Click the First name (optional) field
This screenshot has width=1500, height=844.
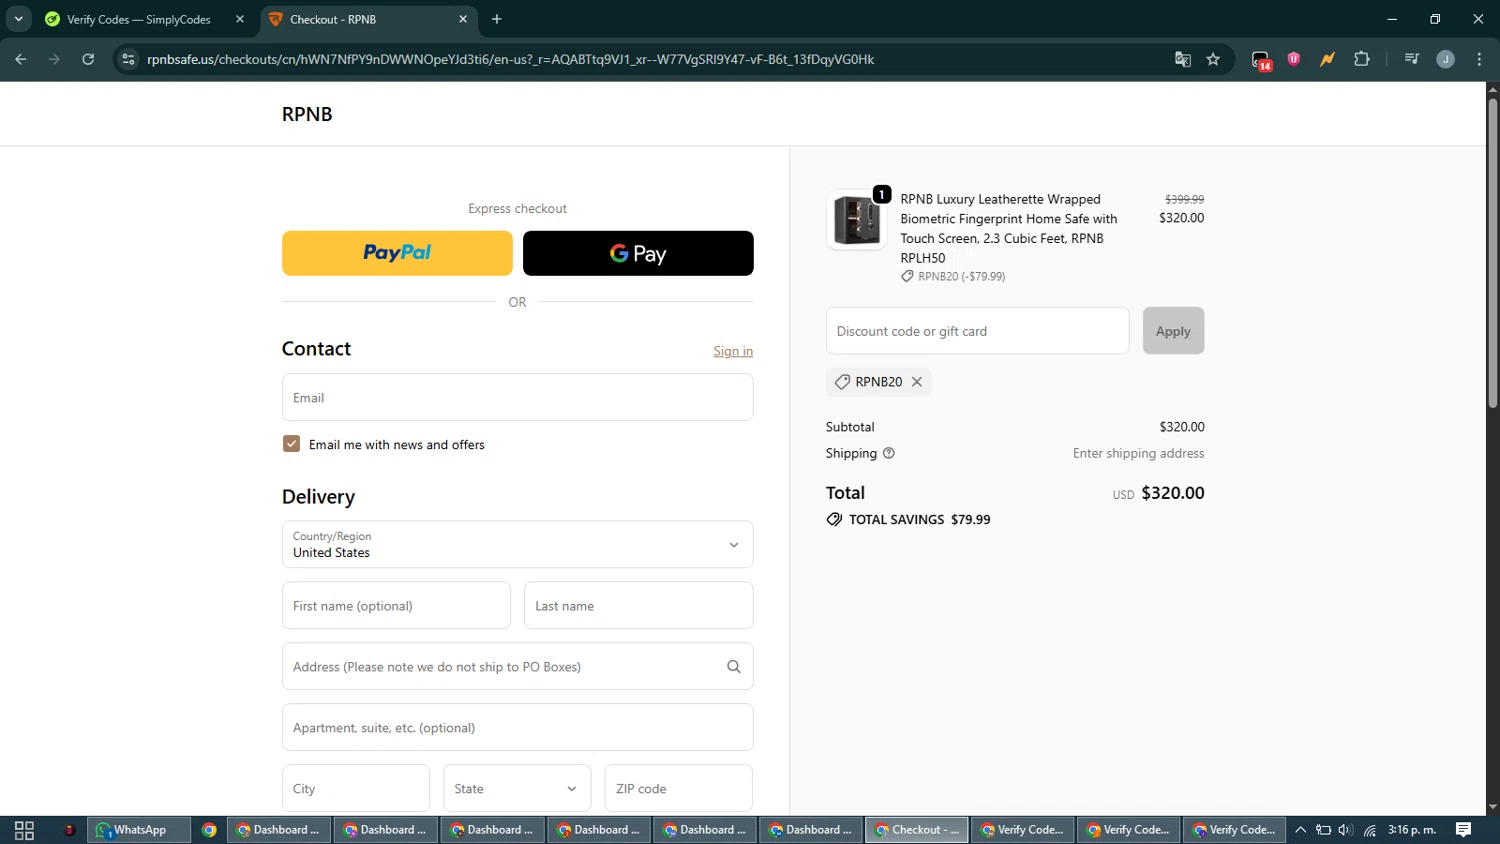396,605
